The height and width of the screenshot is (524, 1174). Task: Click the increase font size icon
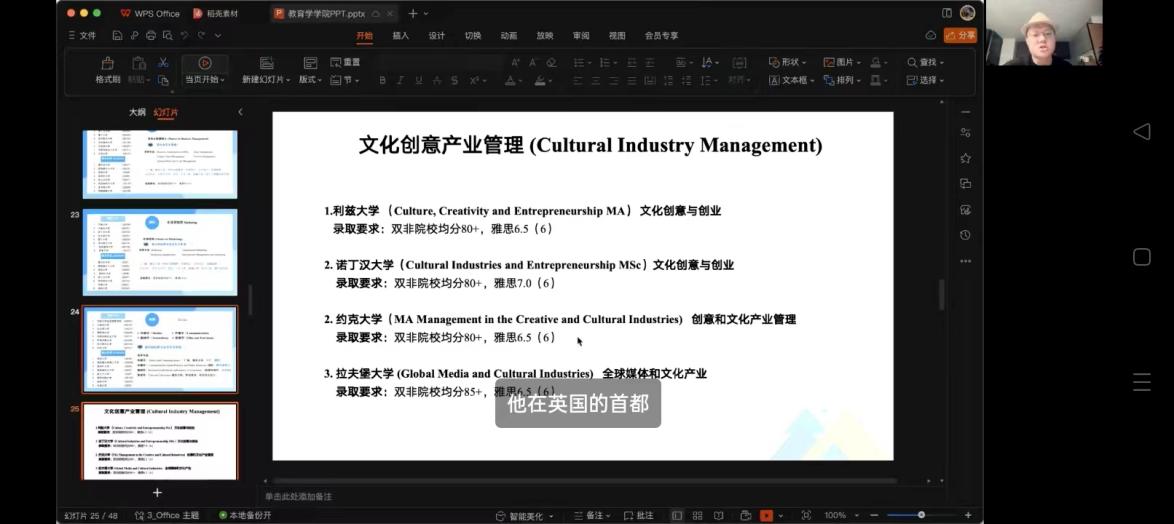(515, 62)
